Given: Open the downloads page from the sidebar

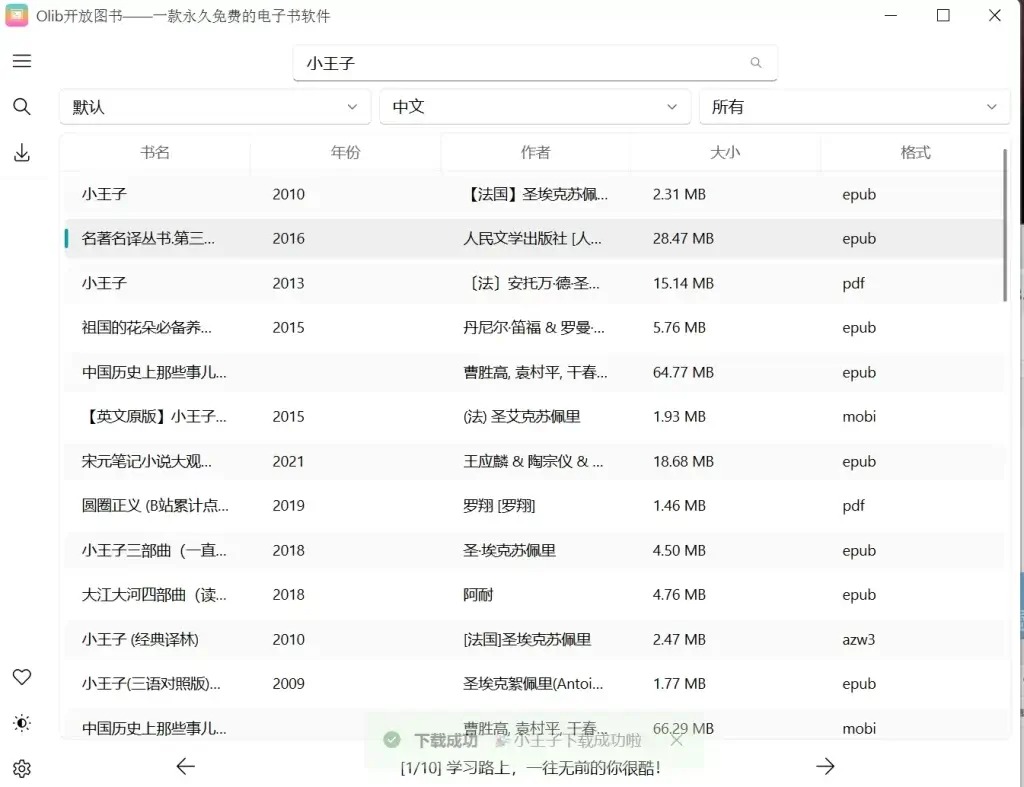Looking at the screenshot, I should 22,153.
